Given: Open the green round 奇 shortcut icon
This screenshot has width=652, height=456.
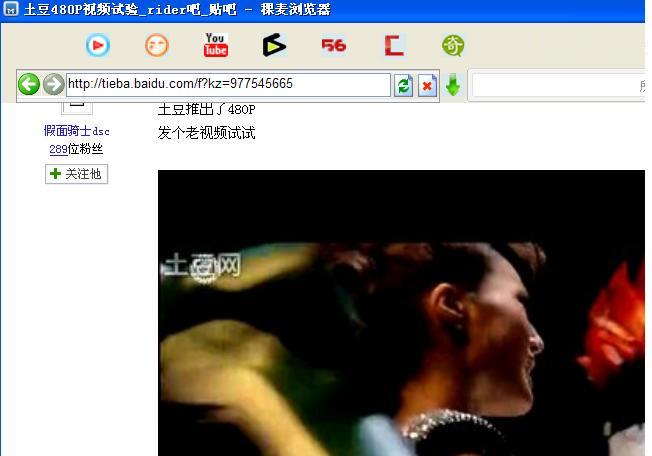Looking at the screenshot, I should coord(453,45).
